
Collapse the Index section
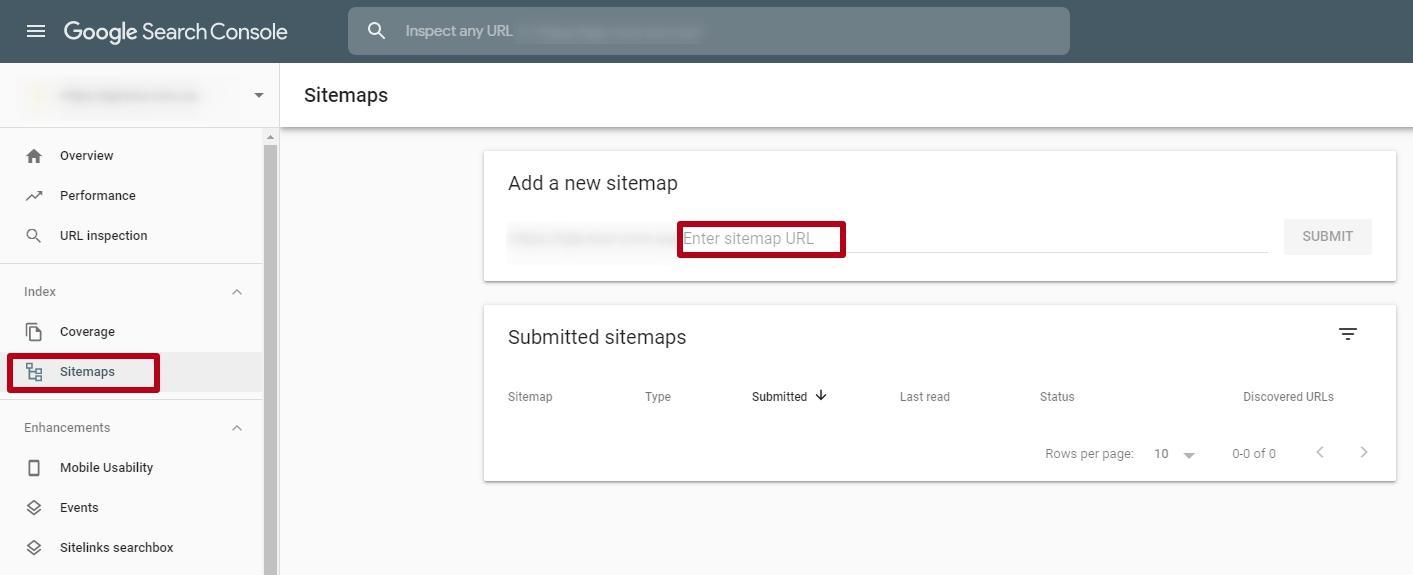(237, 292)
